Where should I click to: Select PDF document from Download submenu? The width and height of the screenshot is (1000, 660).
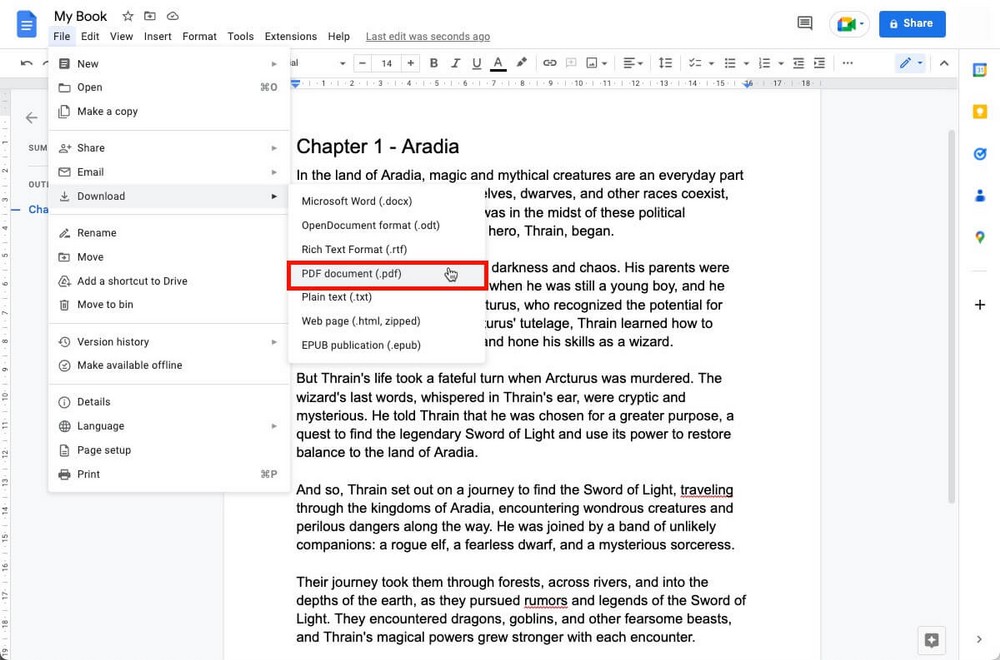pos(351,273)
